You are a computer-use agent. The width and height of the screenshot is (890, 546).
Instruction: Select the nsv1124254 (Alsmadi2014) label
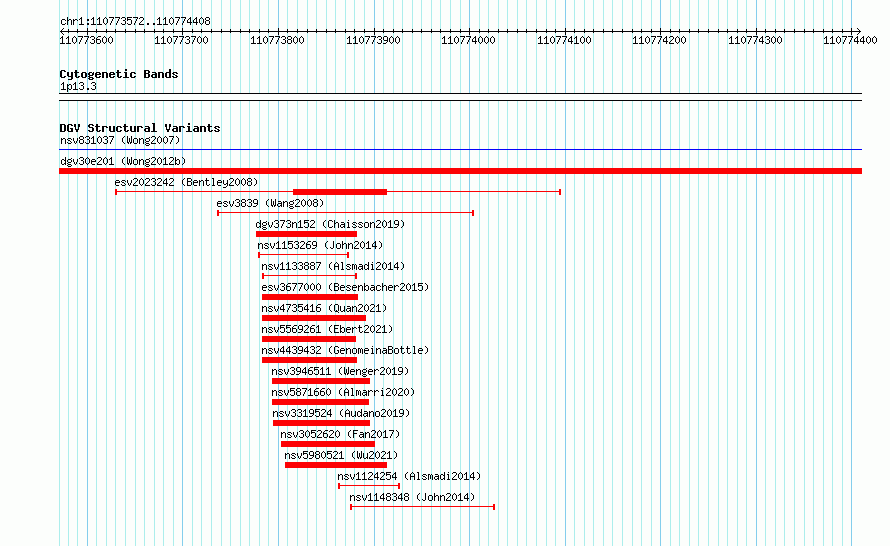409,476
